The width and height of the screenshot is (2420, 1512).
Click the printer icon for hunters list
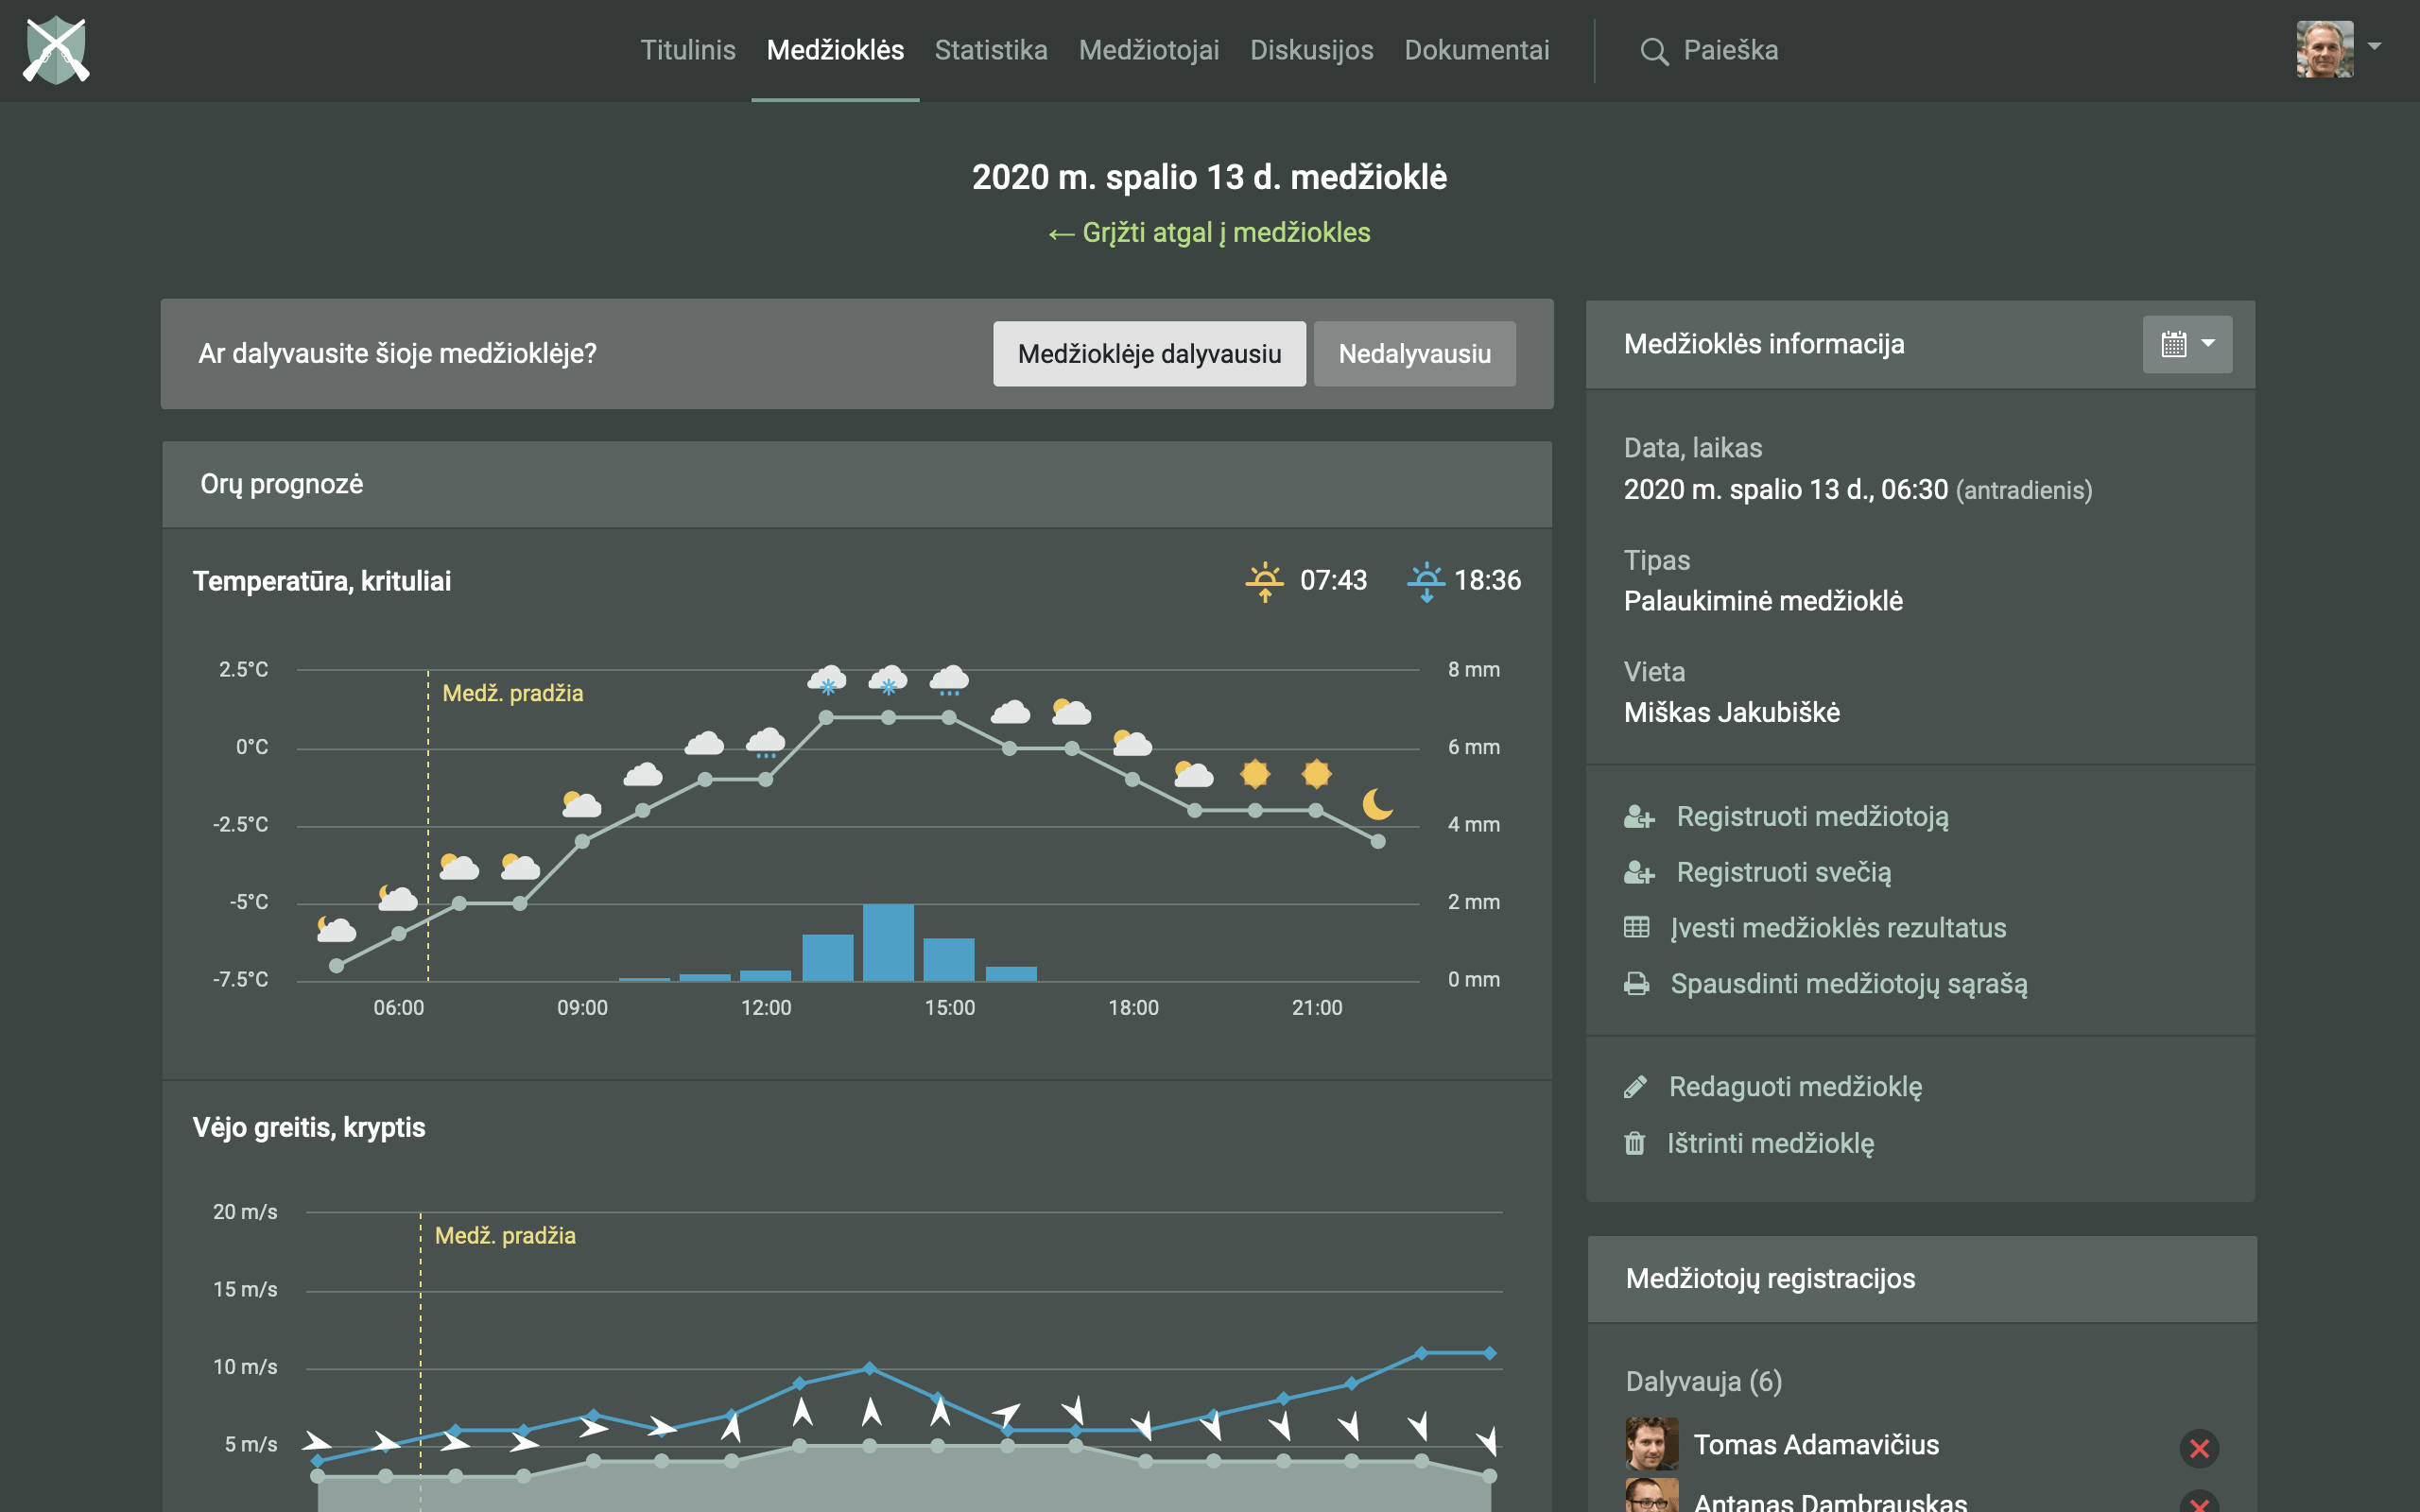pyautogui.click(x=1637, y=984)
